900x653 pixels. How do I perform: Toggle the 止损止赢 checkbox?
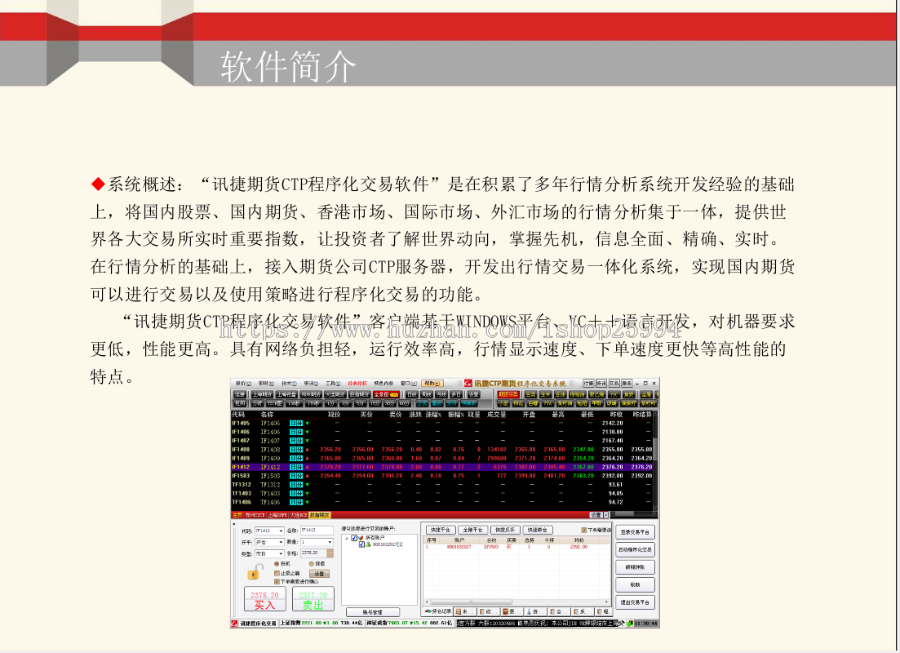click(277, 573)
